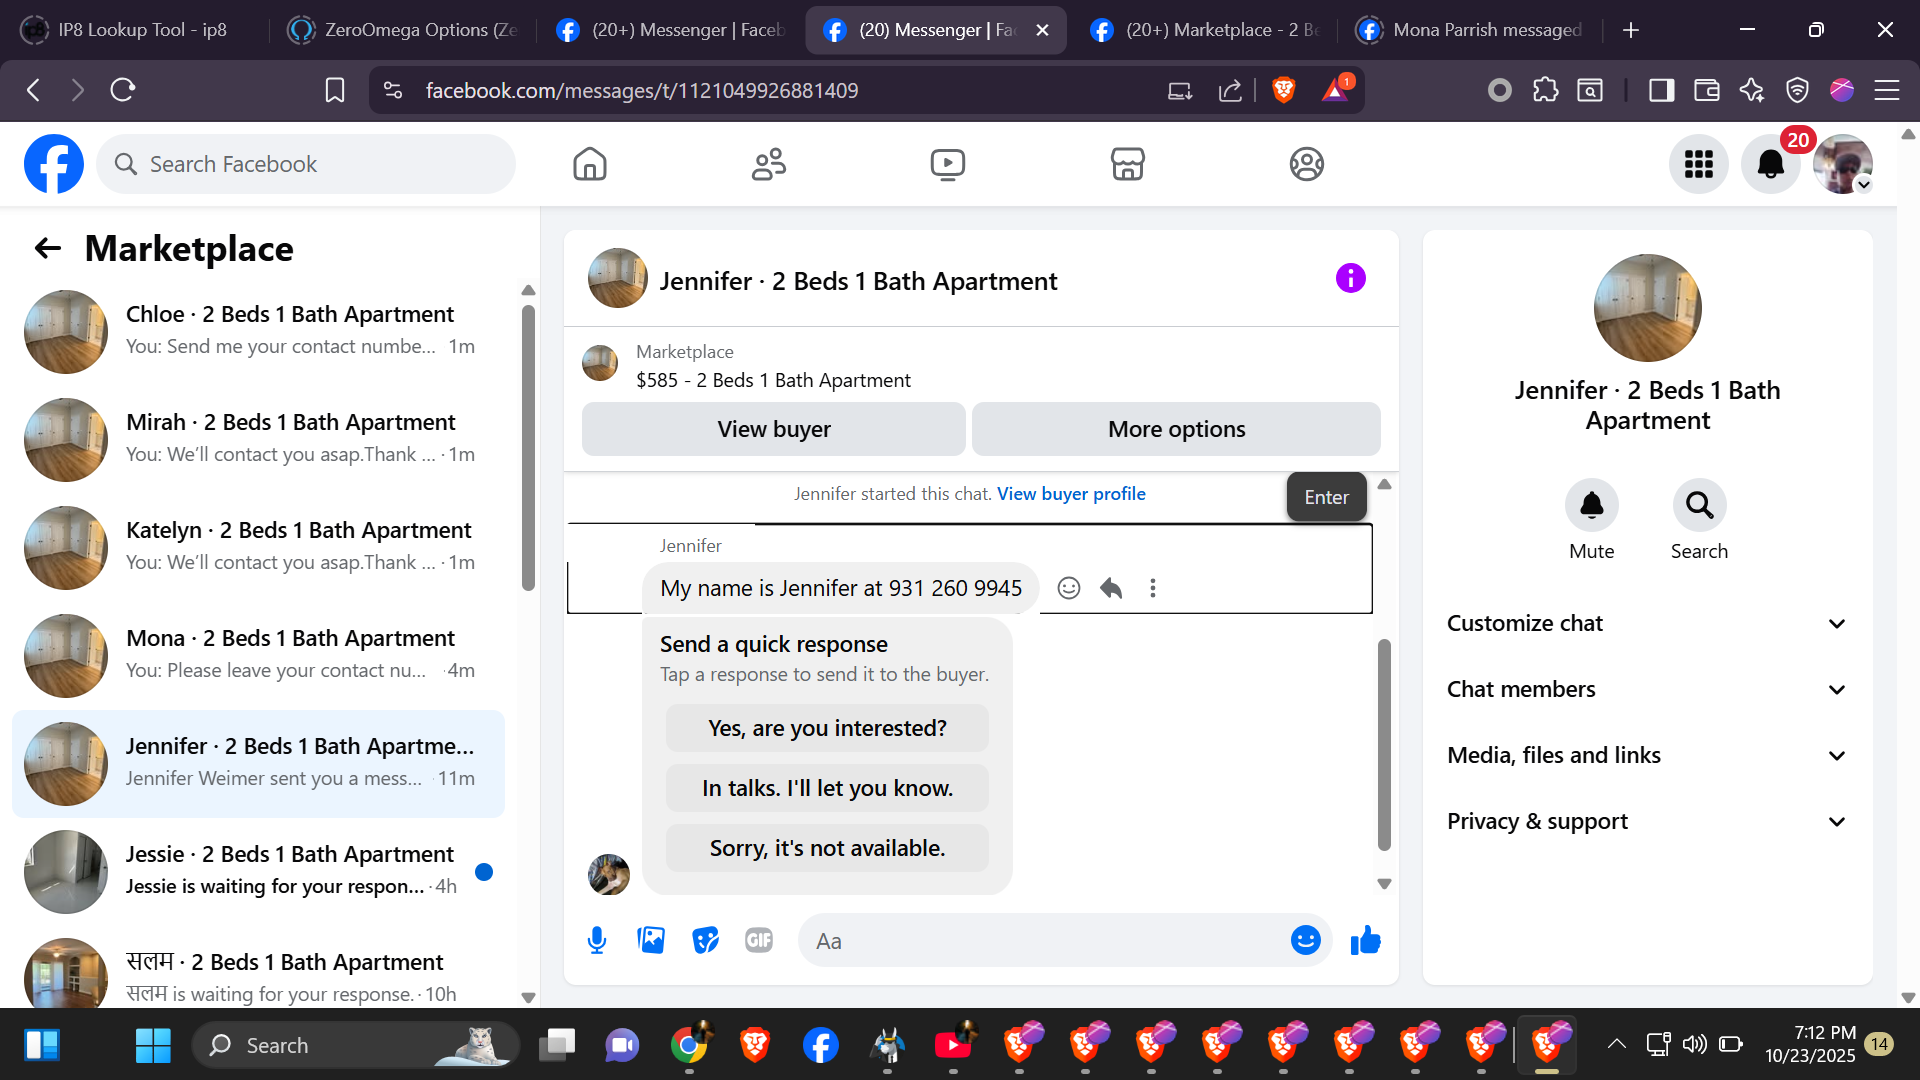
Task: React to Jennifer's message with the emoji icon
Action: point(1069,588)
